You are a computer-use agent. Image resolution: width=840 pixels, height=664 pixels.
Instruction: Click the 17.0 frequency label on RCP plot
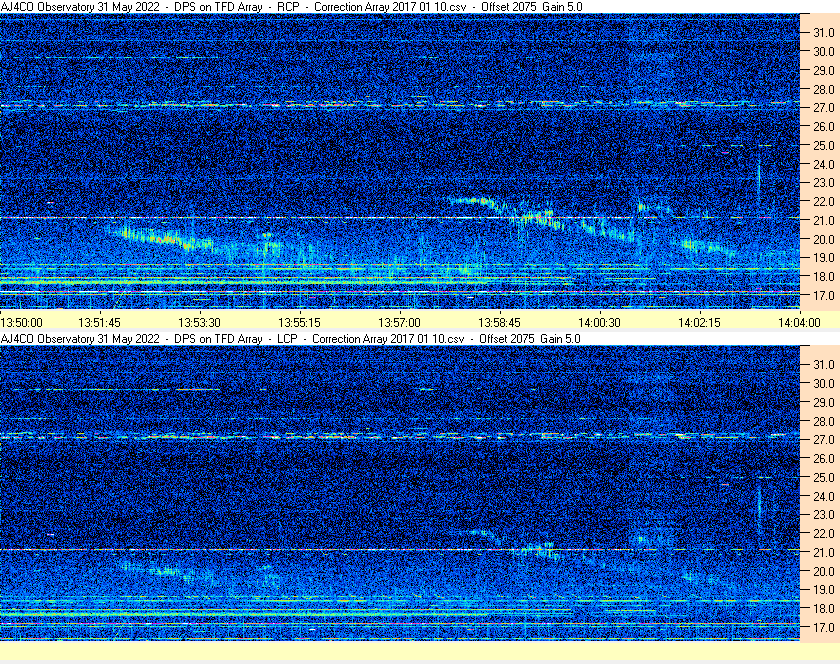pyautogui.click(x=824, y=295)
